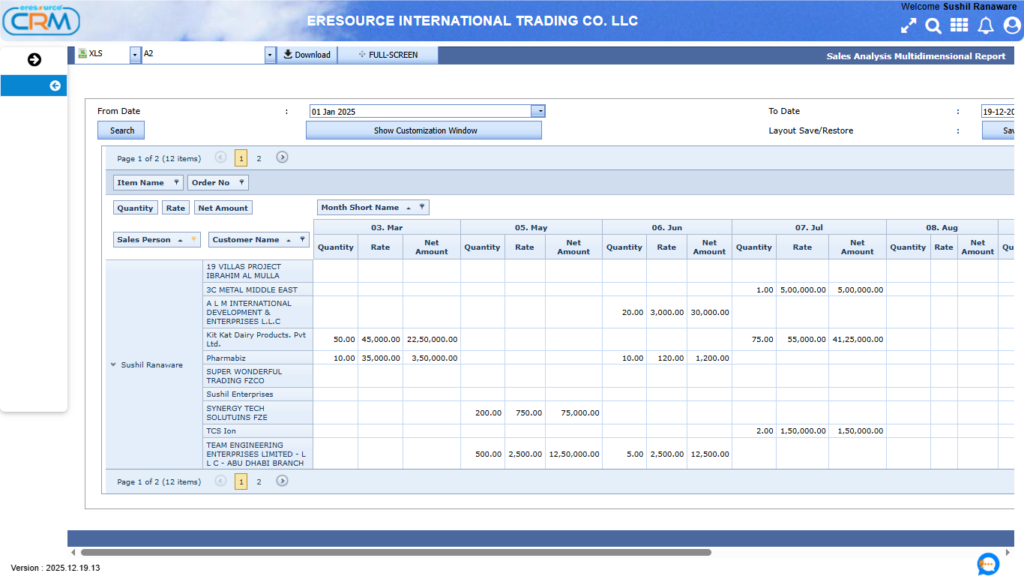Open the filter on Customer Name column
This screenshot has width=1024, height=576.
point(303,239)
